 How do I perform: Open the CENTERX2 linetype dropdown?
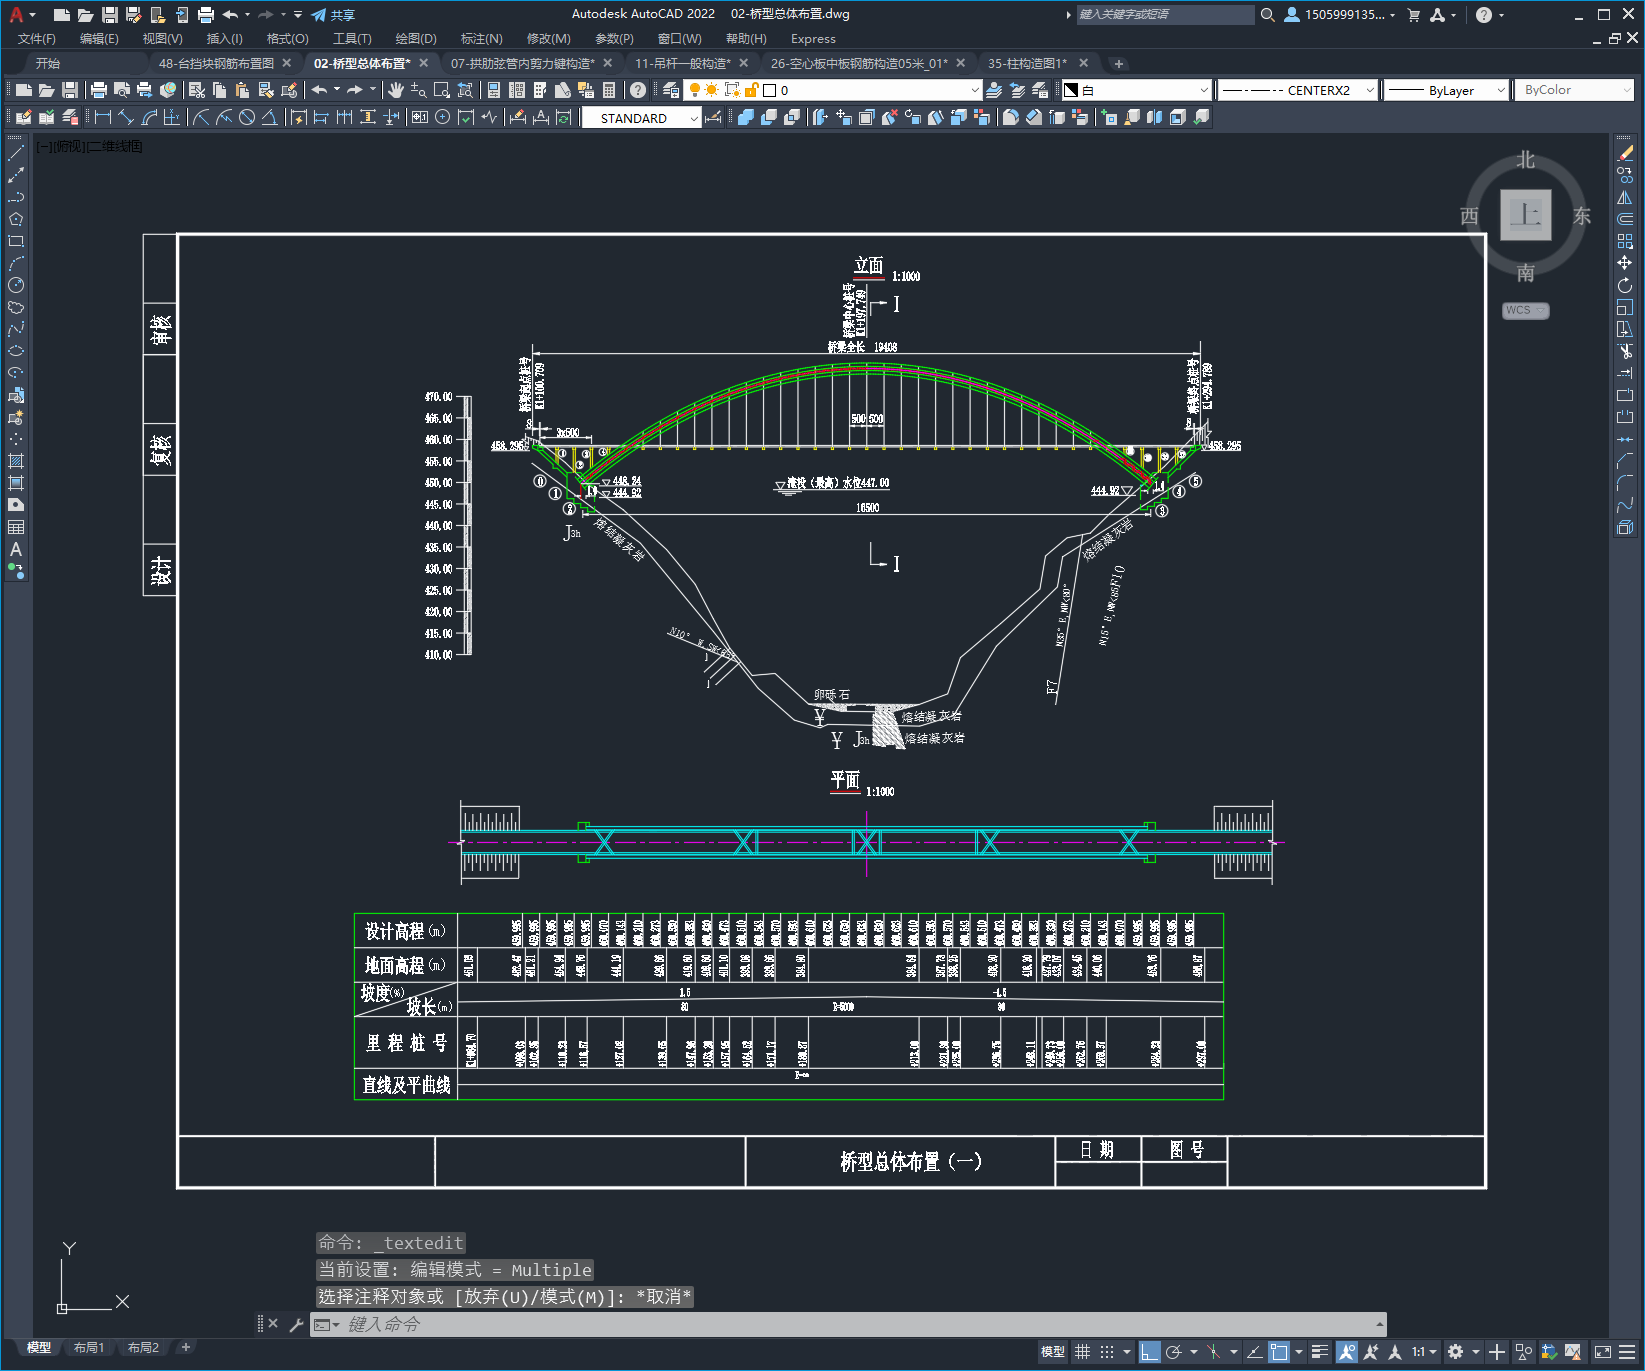click(x=1298, y=90)
